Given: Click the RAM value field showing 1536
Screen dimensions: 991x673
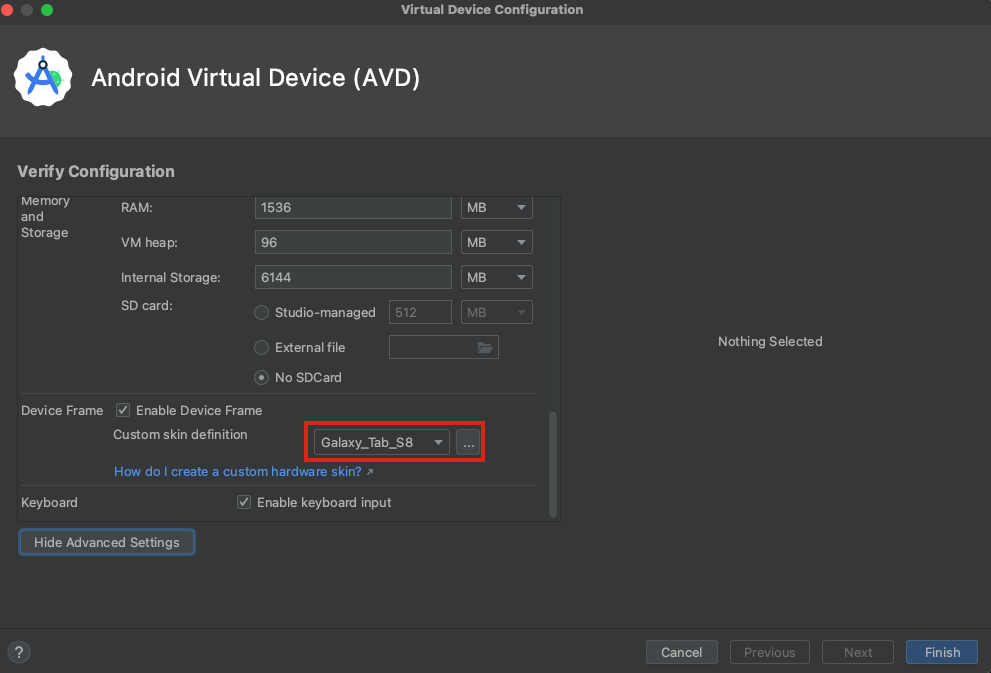Looking at the screenshot, I should point(353,207).
